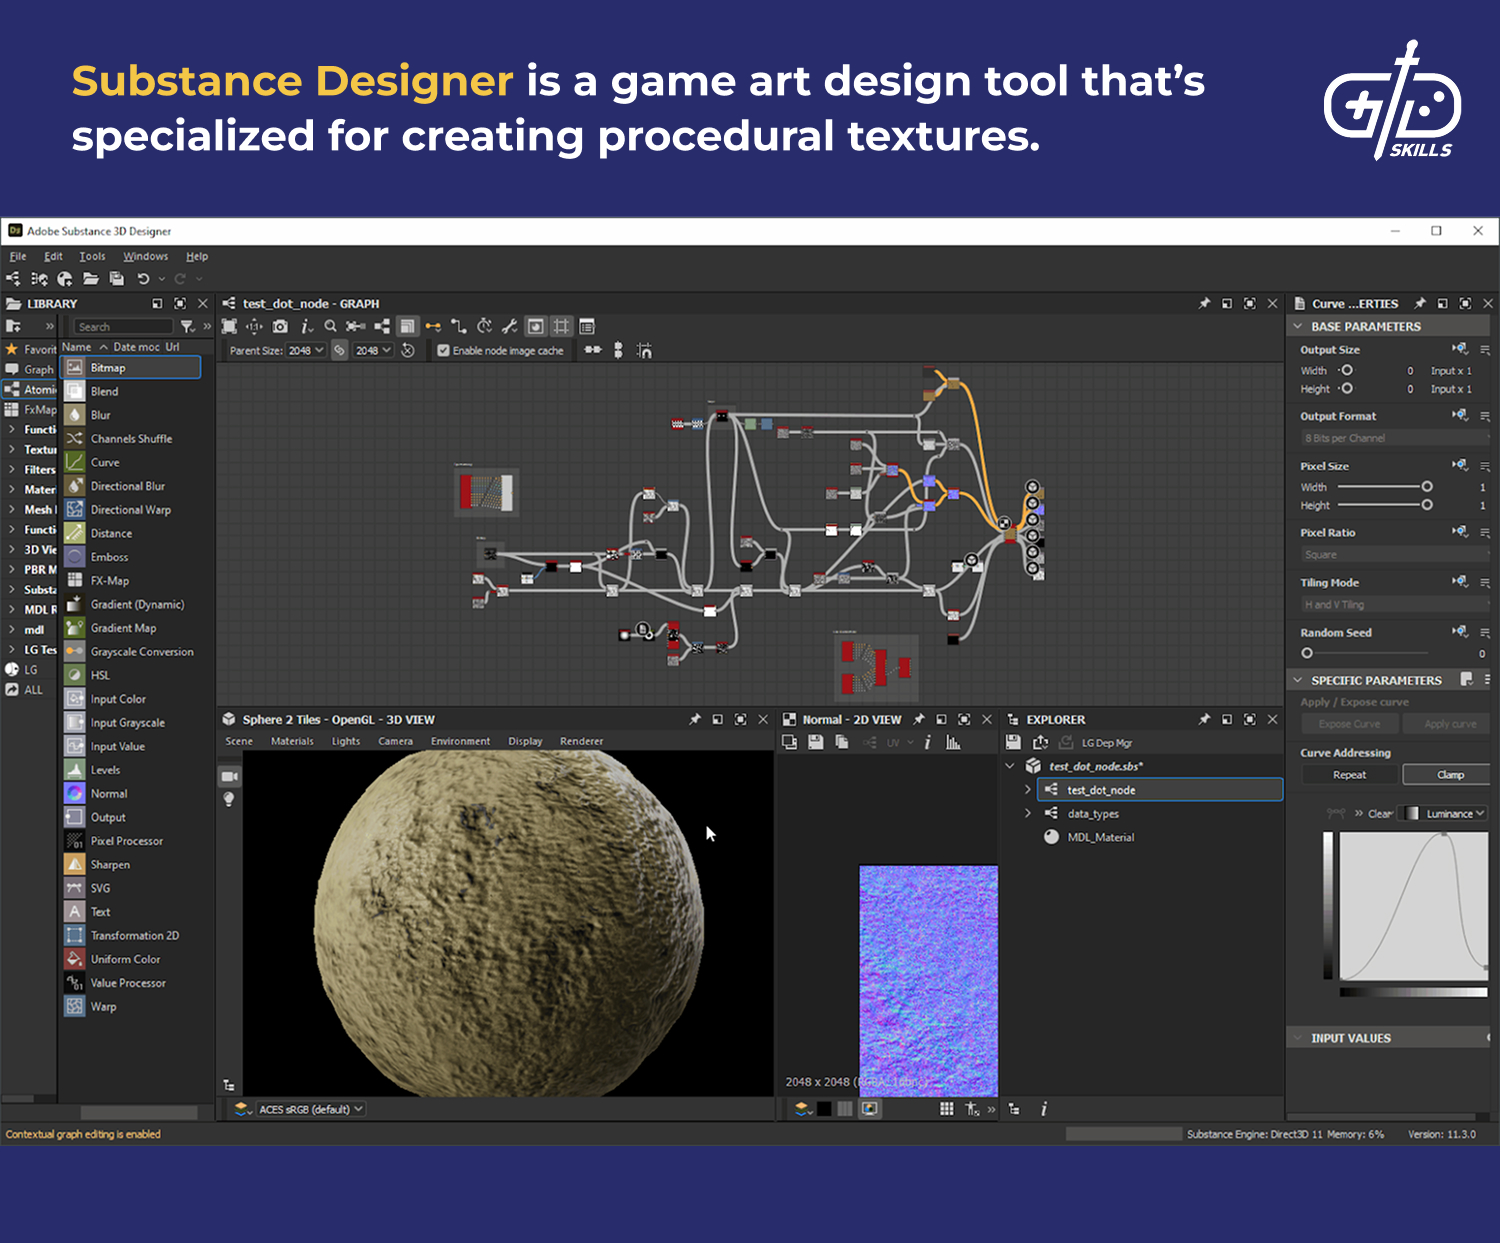The width and height of the screenshot is (1501, 1243).
Task: Click the magnifier find icon in graph toolbar
Action: pos(330,326)
